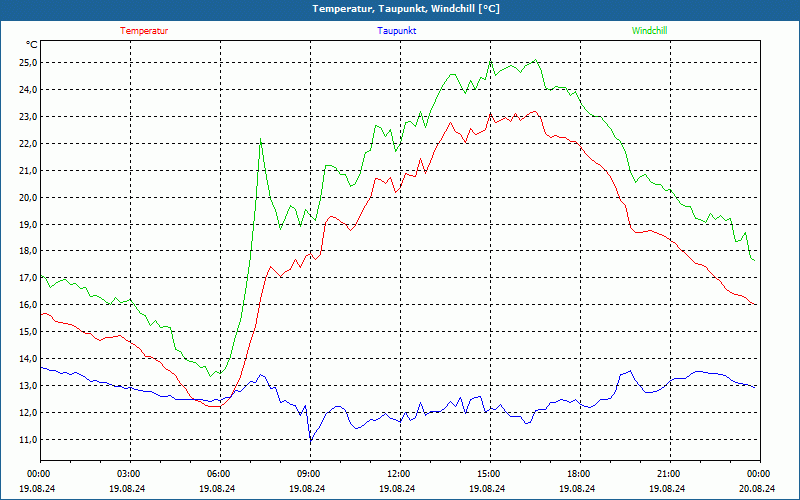This screenshot has height=500, width=800.
Task: Click the 24,0 y-axis value
Action: point(28,90)
